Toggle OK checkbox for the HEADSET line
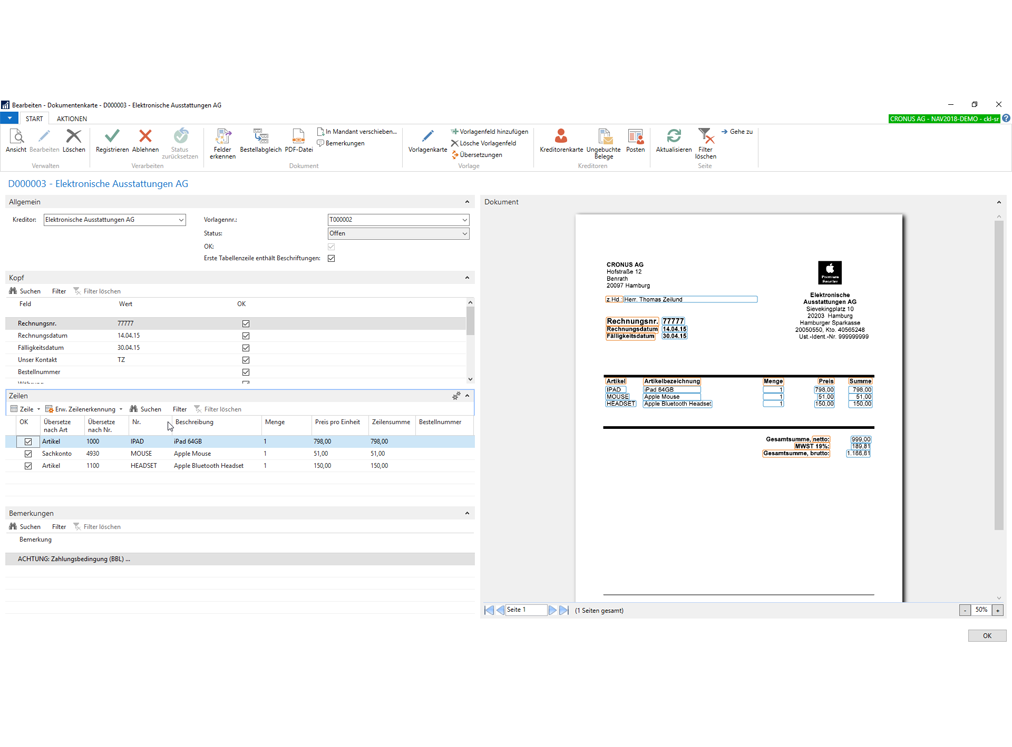The width and height of the screenshot is (1012, 747). click(28, 466)
